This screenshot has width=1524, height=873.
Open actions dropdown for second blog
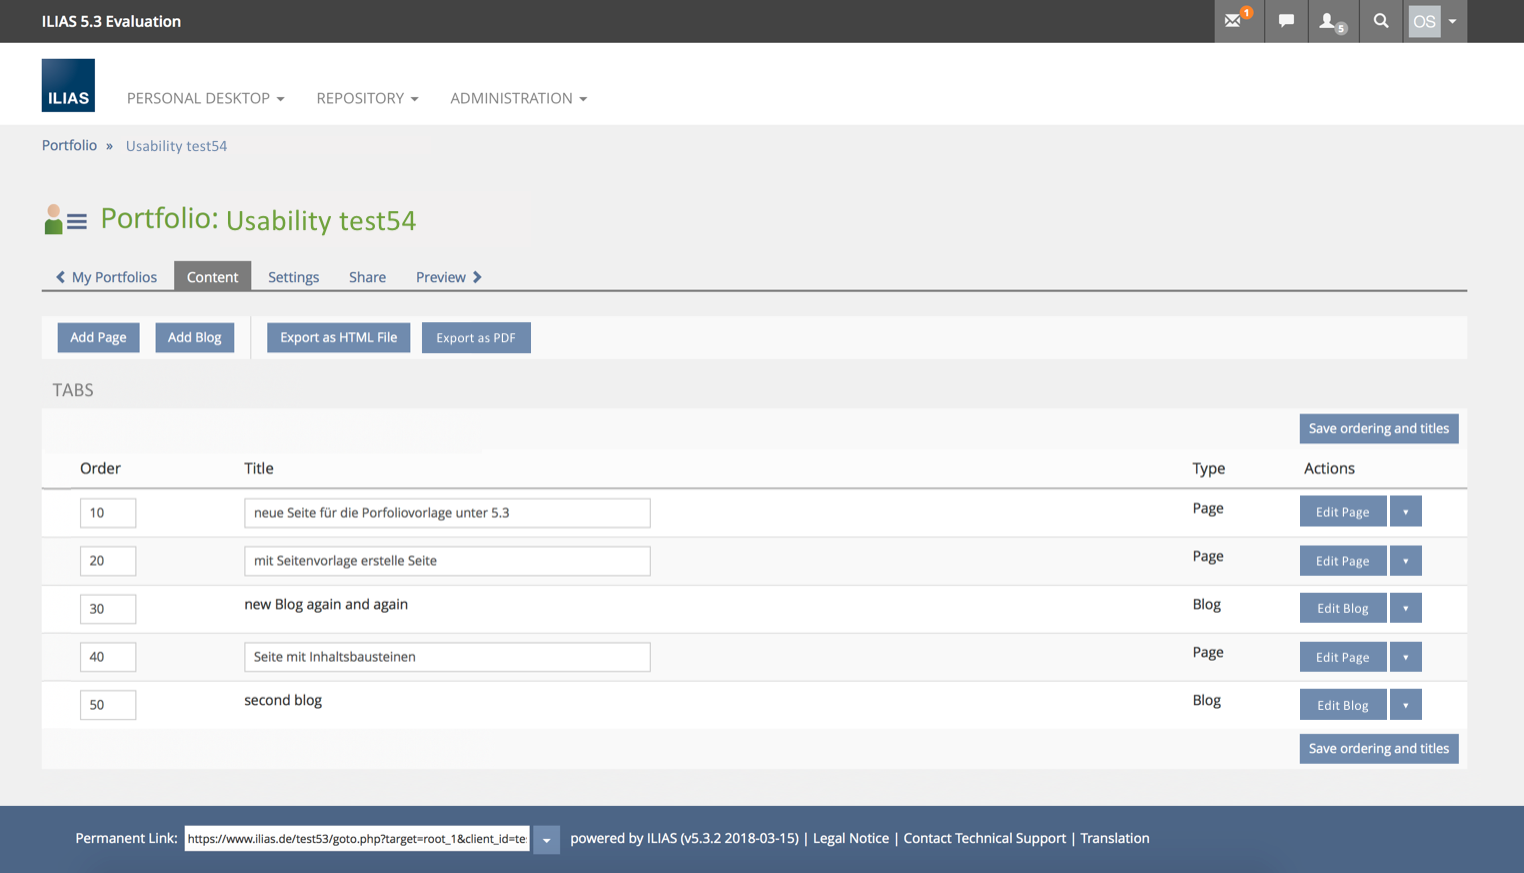tap(1405, 705)
